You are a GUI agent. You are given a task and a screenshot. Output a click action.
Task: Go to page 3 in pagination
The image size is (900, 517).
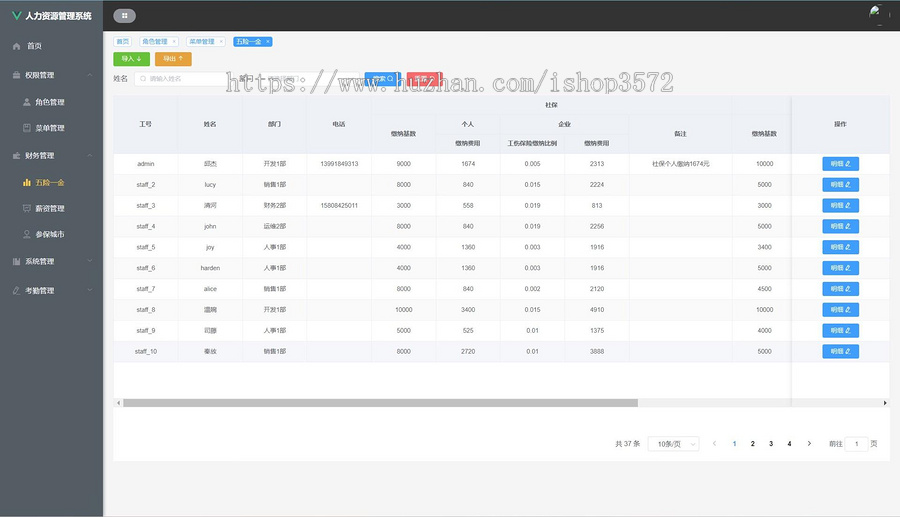(771, 444)
